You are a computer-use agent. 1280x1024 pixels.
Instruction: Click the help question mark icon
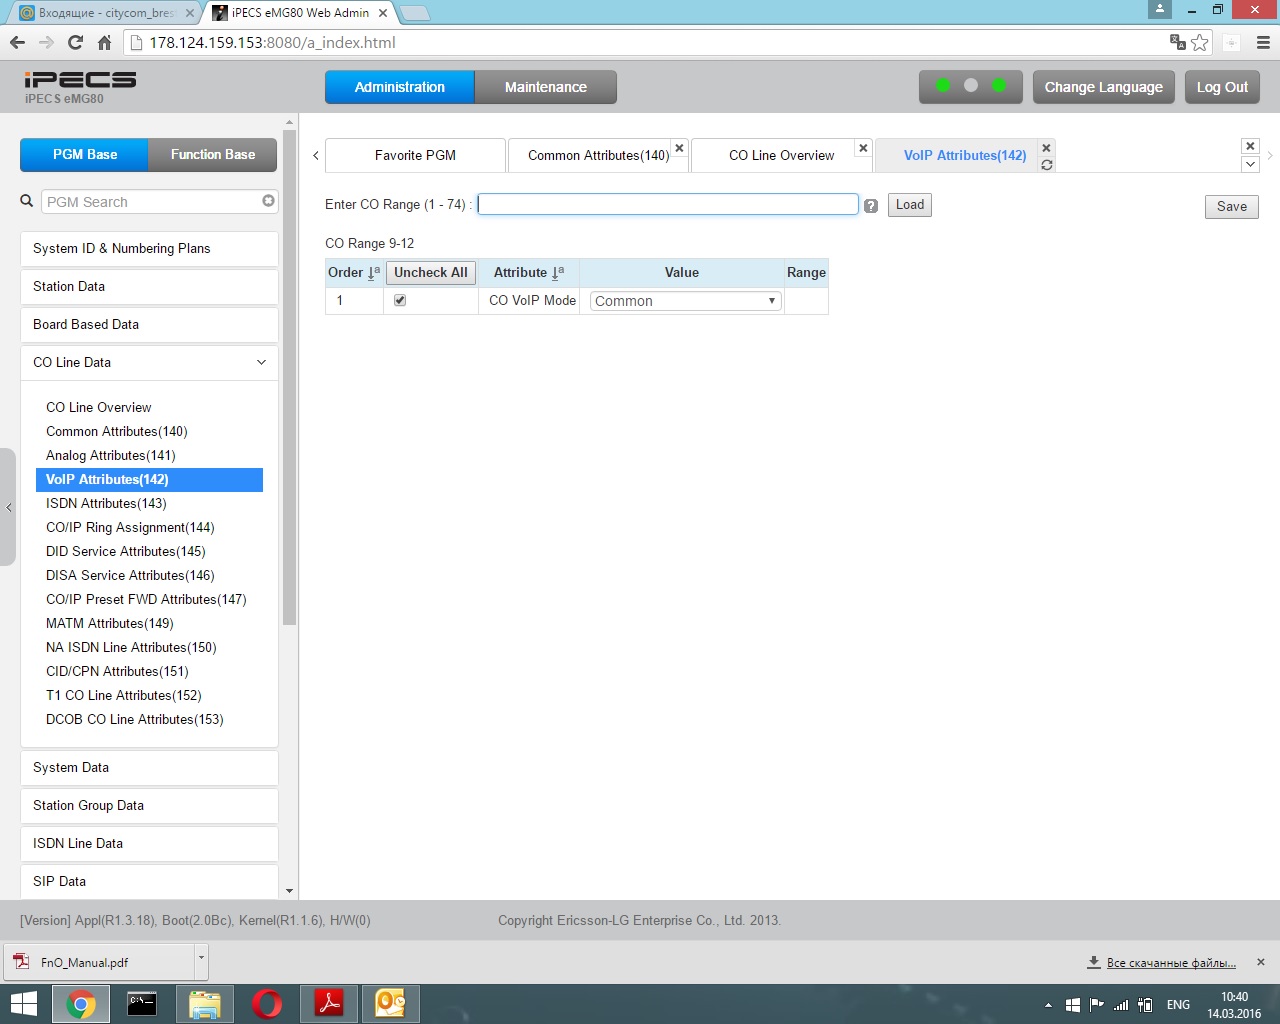click(871, 206)
